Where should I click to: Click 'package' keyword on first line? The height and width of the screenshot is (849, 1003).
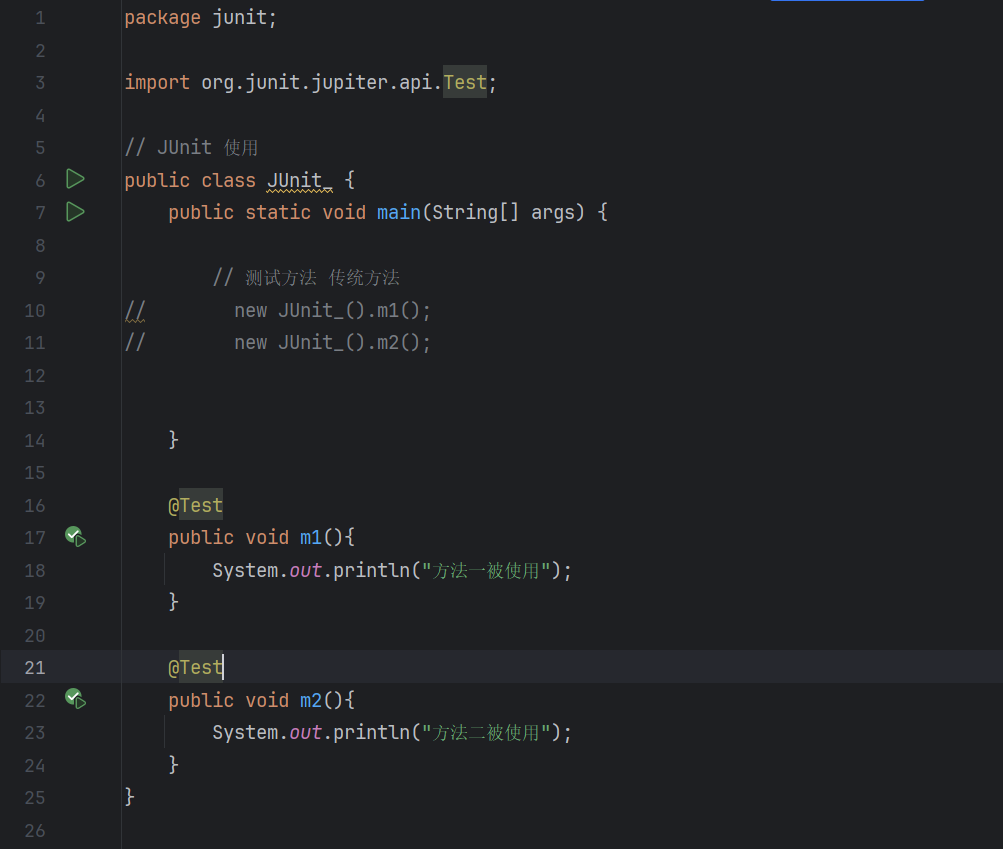pyautogui.click(x=162, y=18)
